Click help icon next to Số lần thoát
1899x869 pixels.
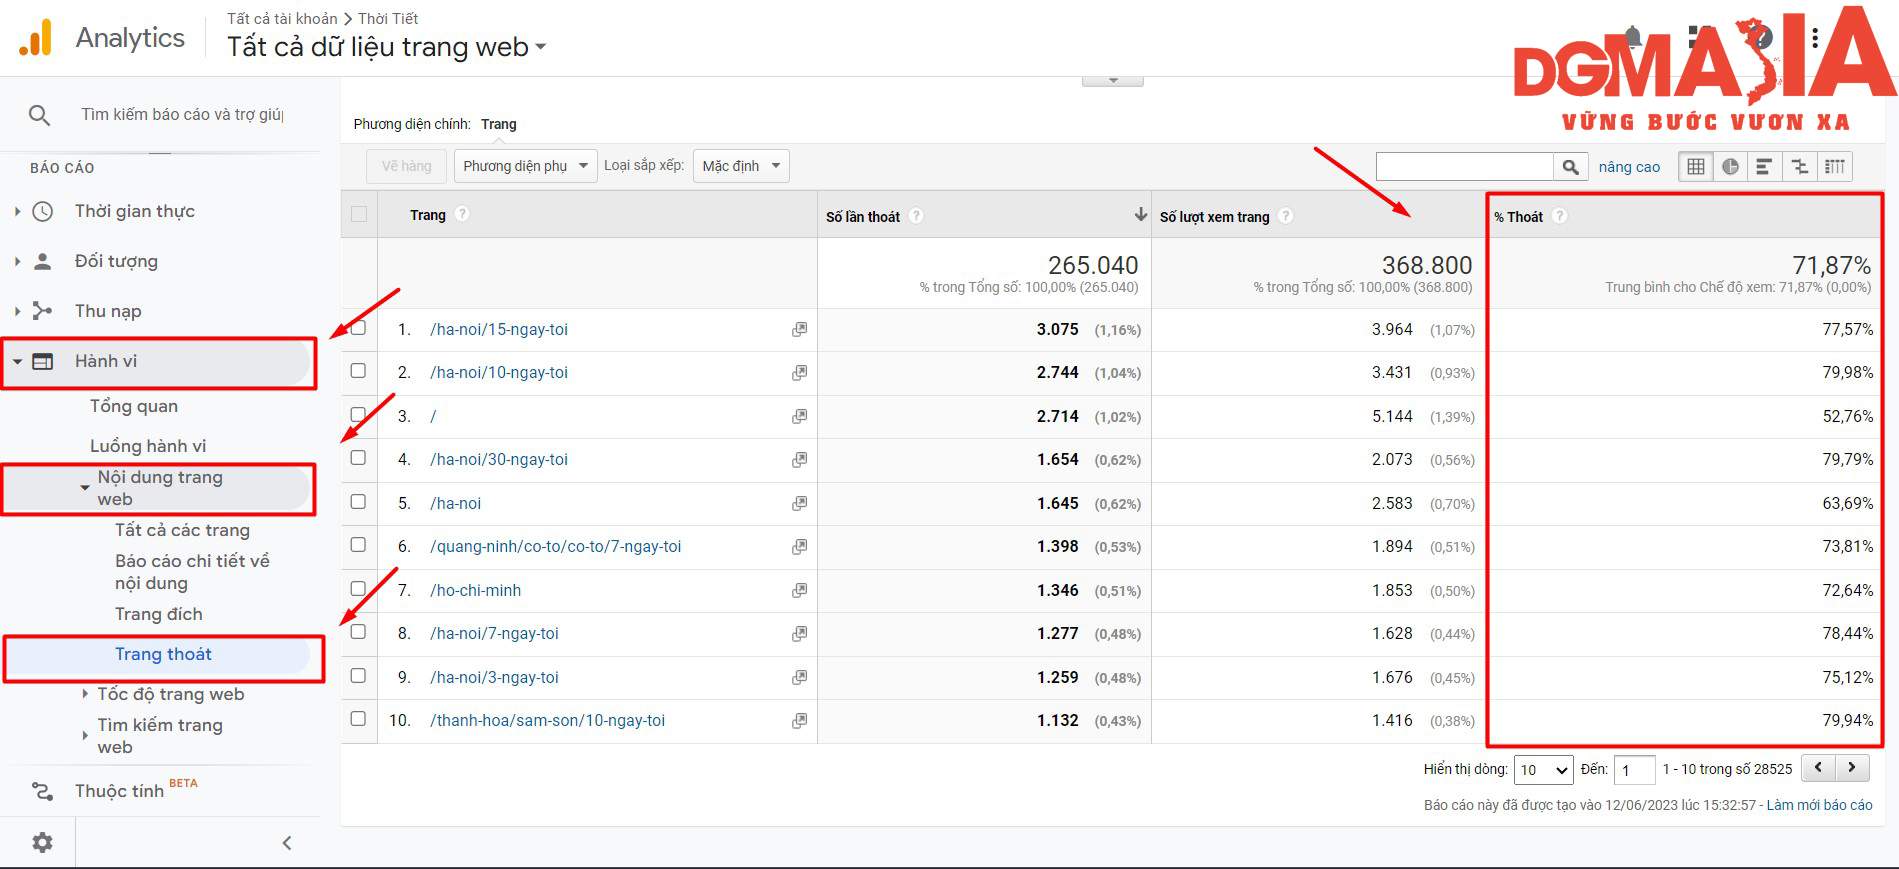(x=916, y=216)
